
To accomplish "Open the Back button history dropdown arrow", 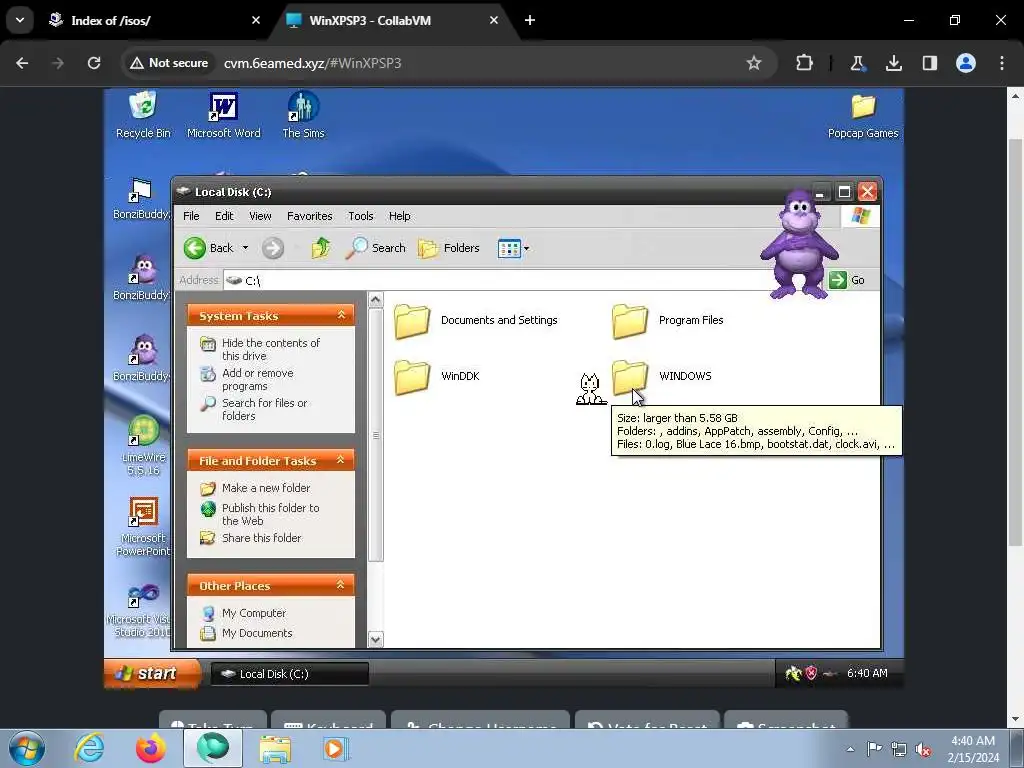I will 246,248.
